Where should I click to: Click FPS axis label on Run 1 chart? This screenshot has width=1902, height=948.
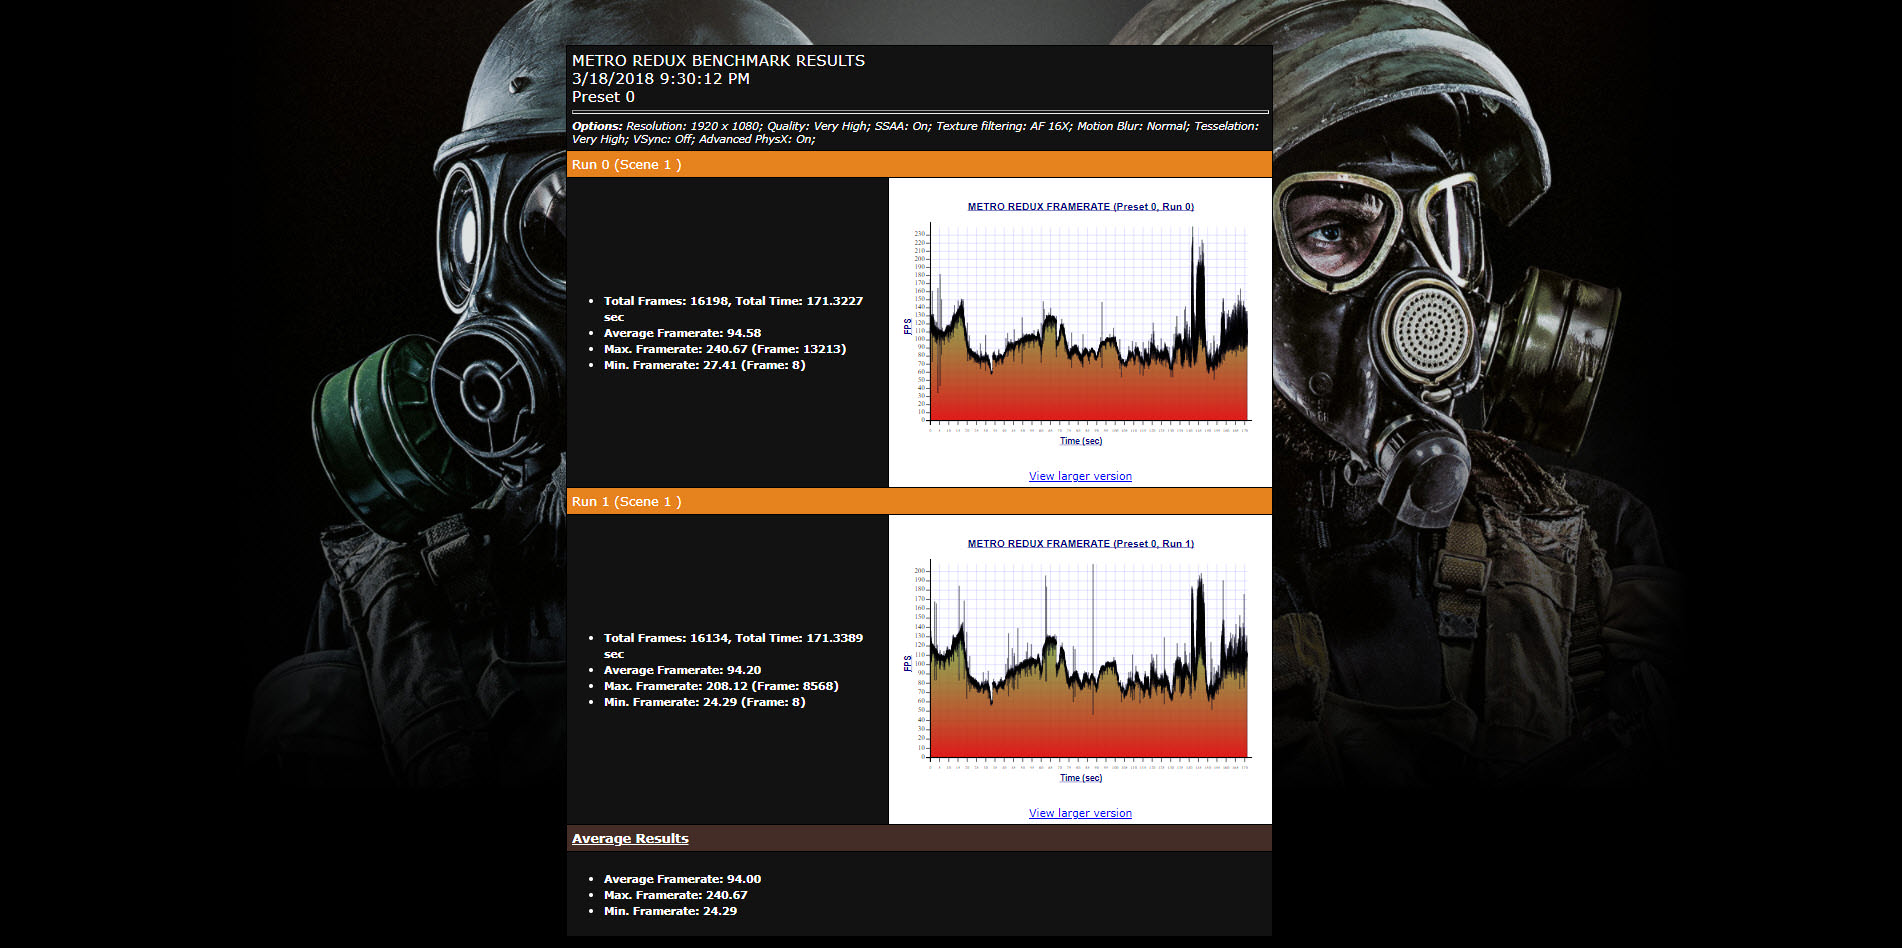[907, 663]
